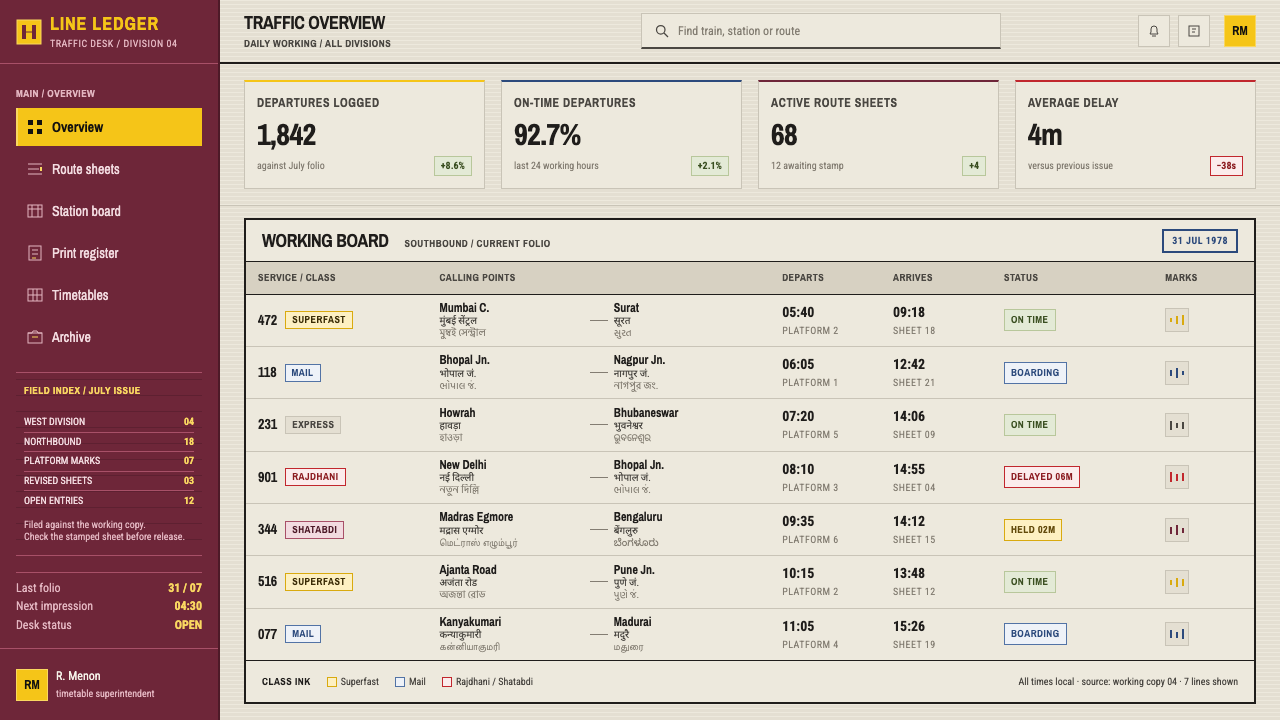Click the OPEN ENTRIES index row
Screen dimensions: 1280x720
click(109, 501)
